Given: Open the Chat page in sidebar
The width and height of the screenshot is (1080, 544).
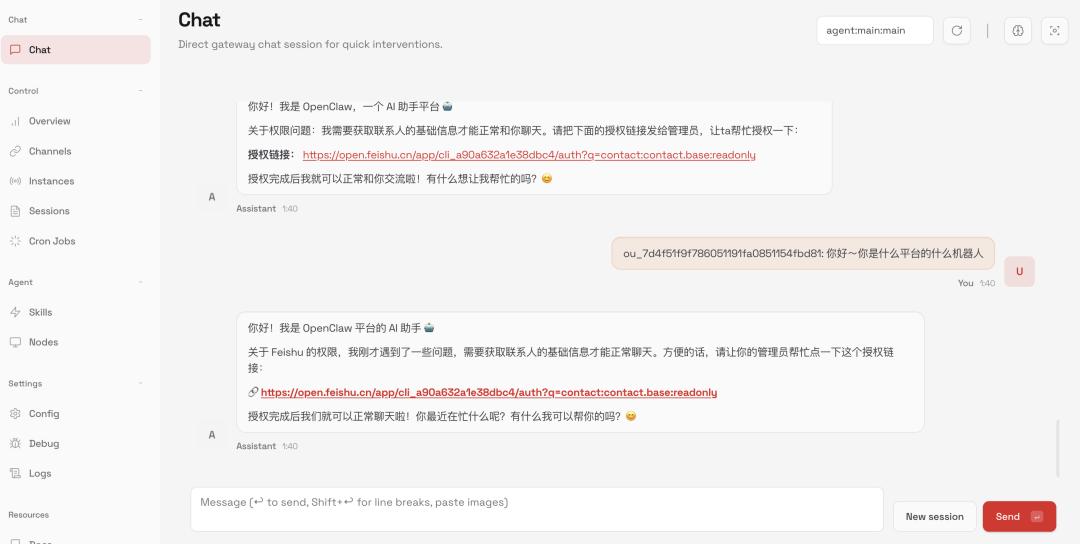Looking at the screenshot, I should (x=76, y=50).
